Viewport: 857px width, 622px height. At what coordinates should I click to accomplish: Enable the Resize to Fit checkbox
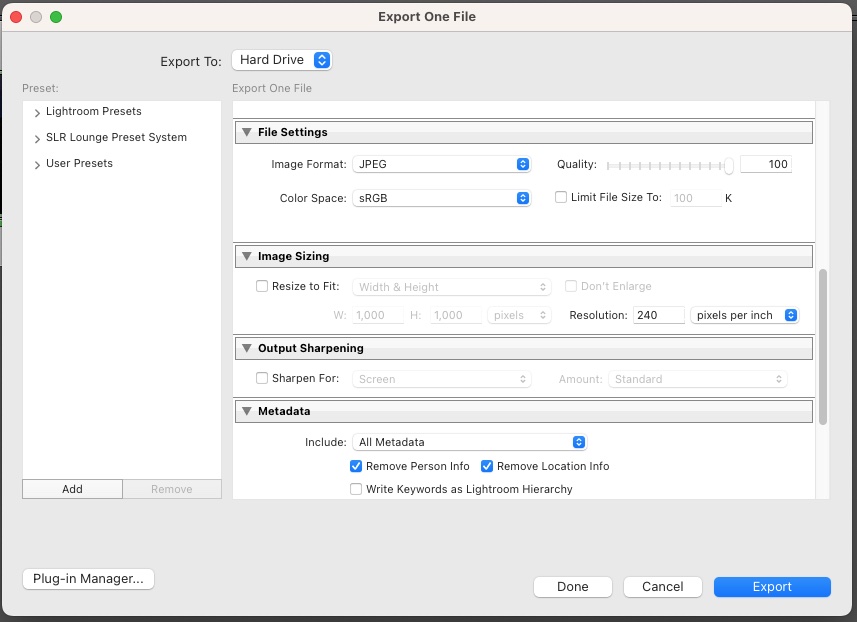pyautogui.click(x=262, y=286)
